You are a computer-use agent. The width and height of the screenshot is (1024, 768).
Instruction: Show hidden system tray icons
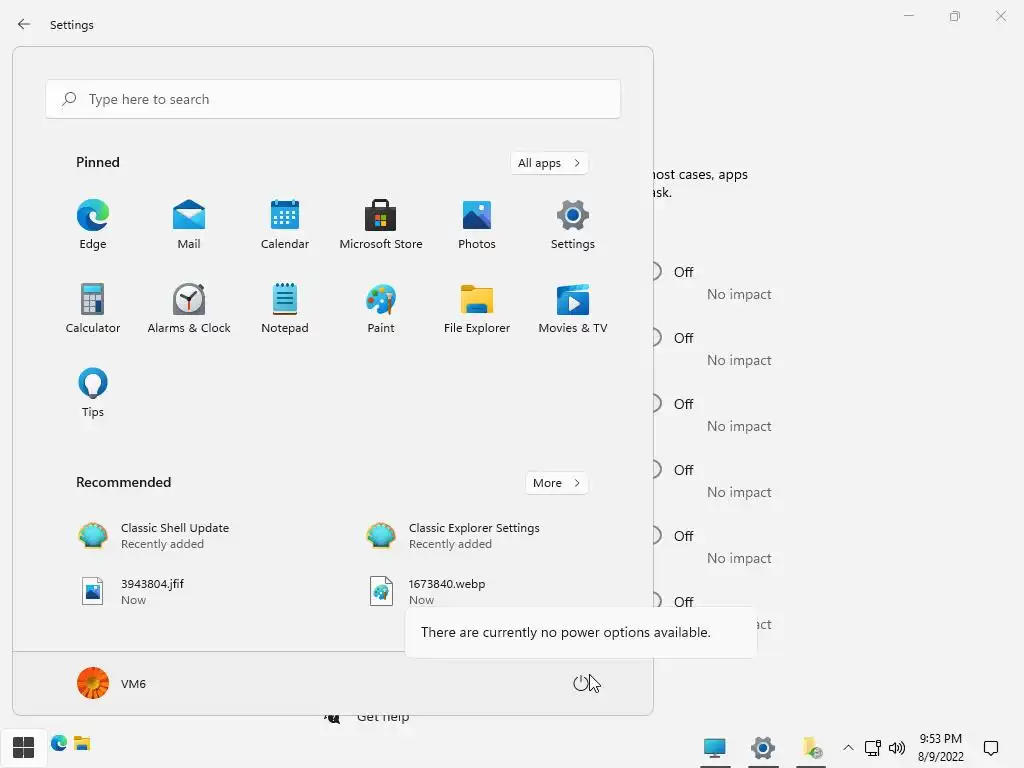pyautogui.click(x=848, y=748)
